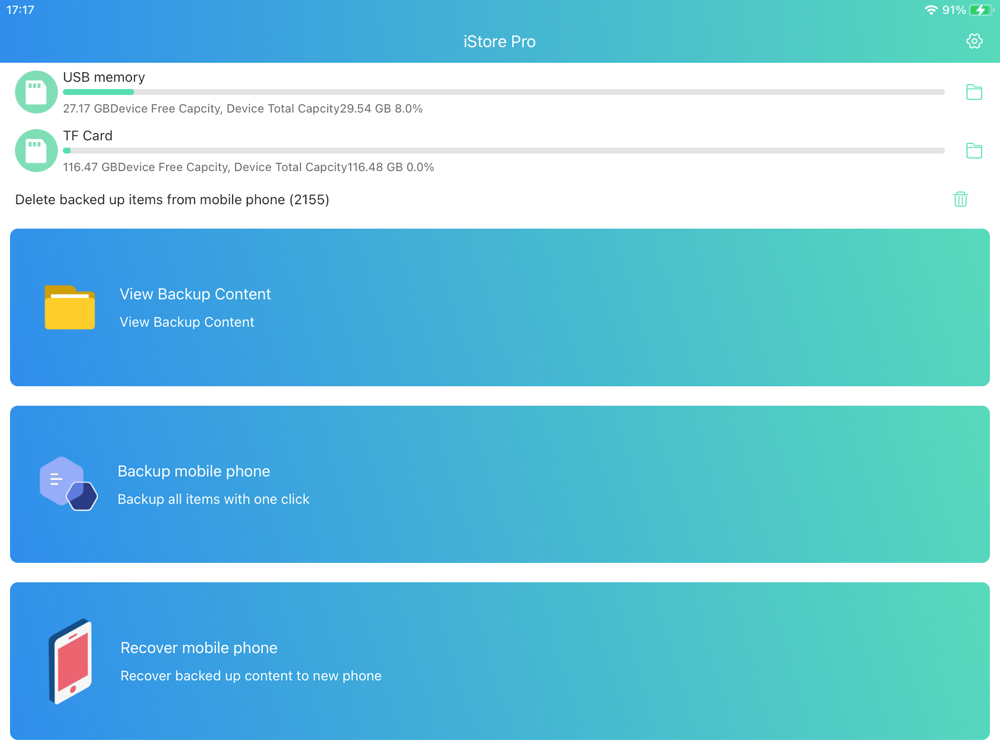Click the TF Card 116.47 GB capacity text
The width and height of the screenshot is (1000, 750).
click(248, 167)
